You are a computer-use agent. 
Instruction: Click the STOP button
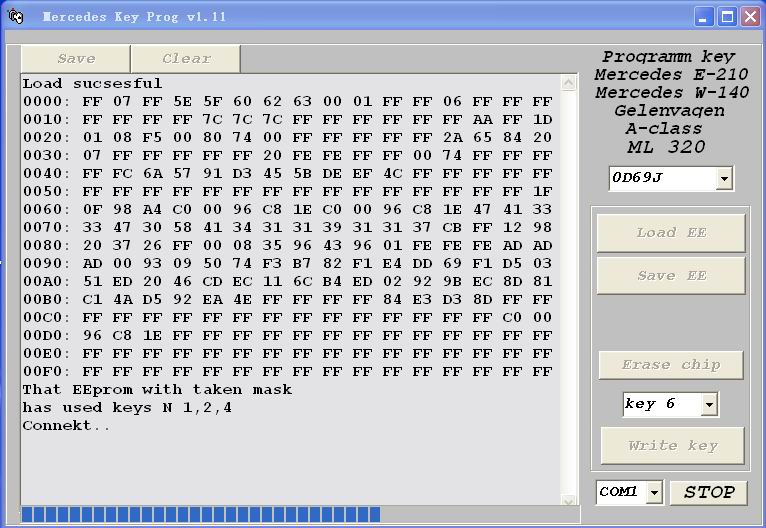tap(708, 492)
